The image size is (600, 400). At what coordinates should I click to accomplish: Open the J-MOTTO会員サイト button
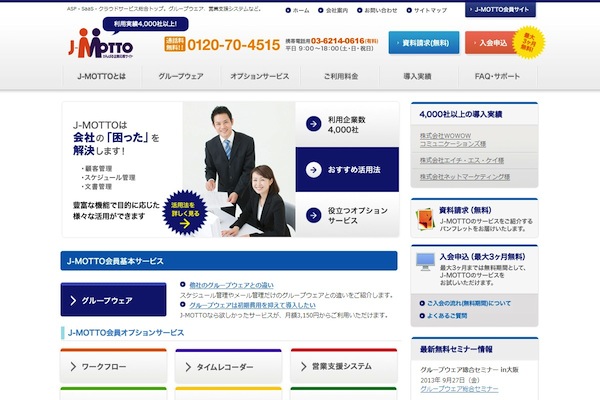[x=500, y=10]
